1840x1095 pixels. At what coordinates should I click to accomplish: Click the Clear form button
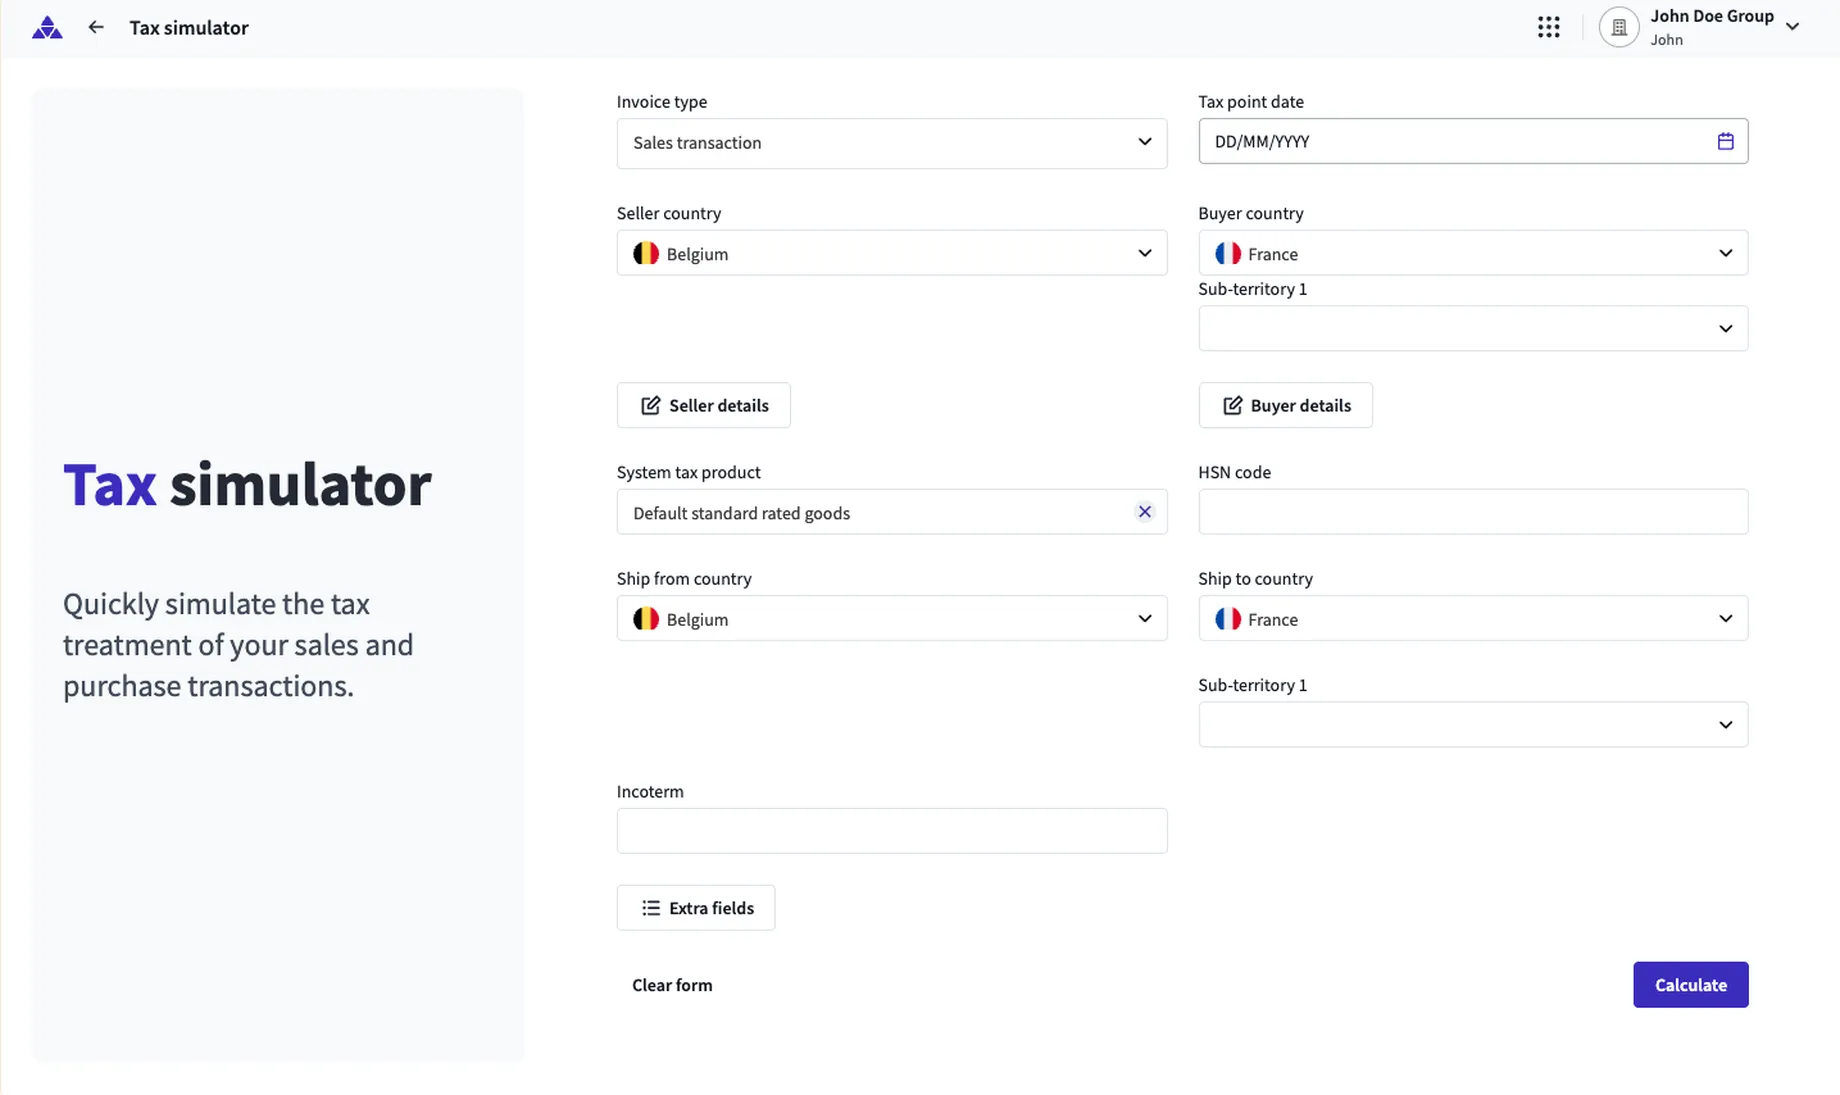pos(672,985)
